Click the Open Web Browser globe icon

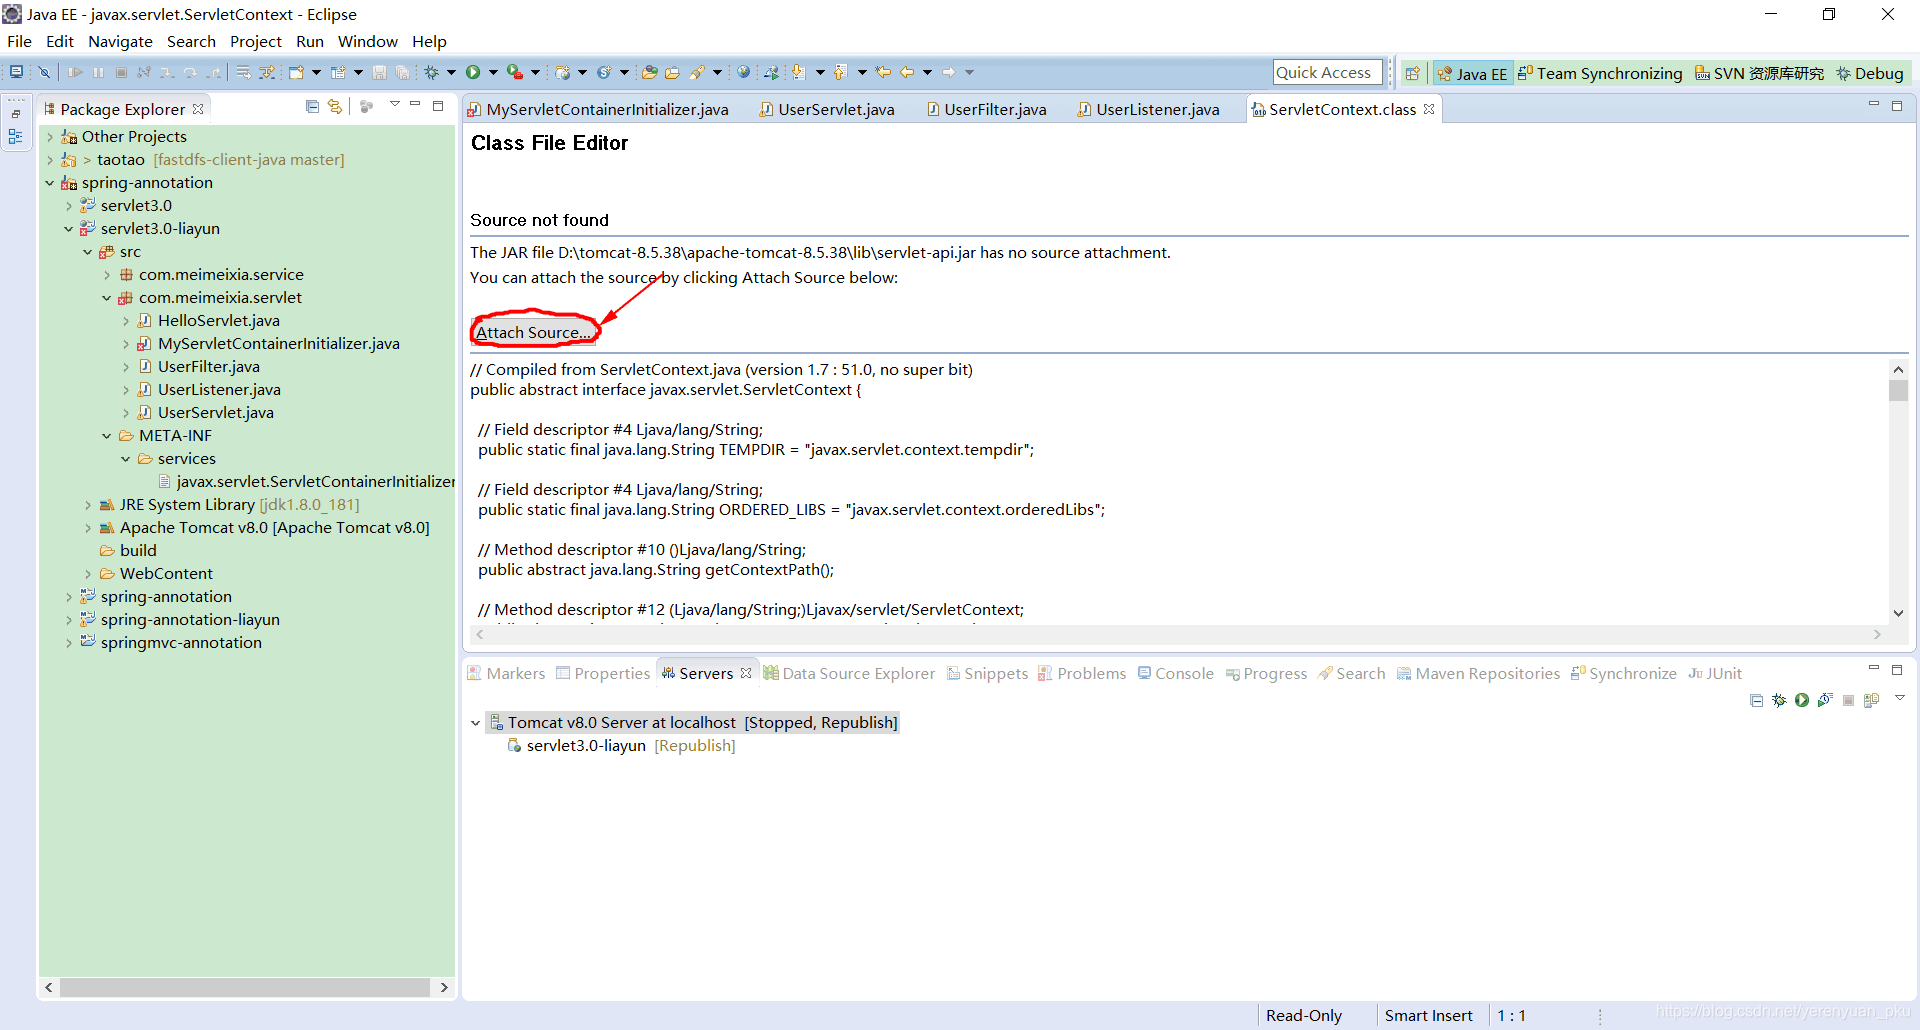pyautogui.click(x=744, y=72)
